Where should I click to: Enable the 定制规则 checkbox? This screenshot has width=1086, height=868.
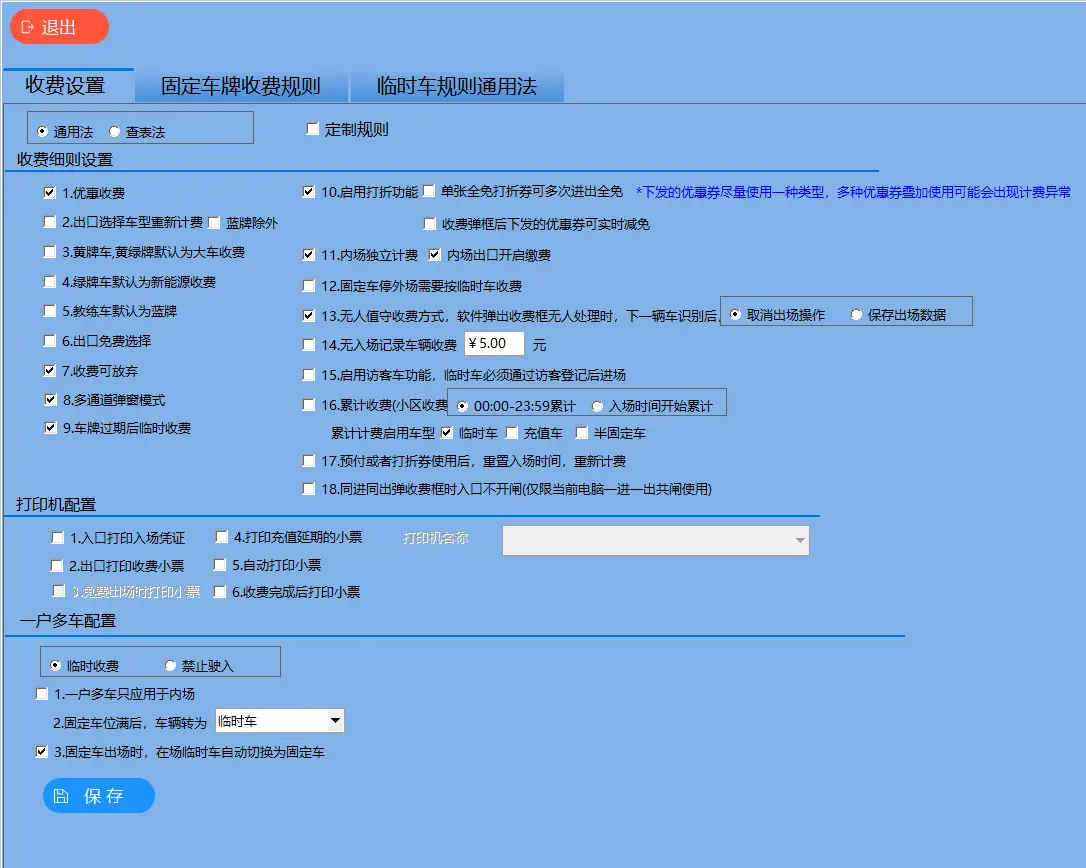click(313, 129)
